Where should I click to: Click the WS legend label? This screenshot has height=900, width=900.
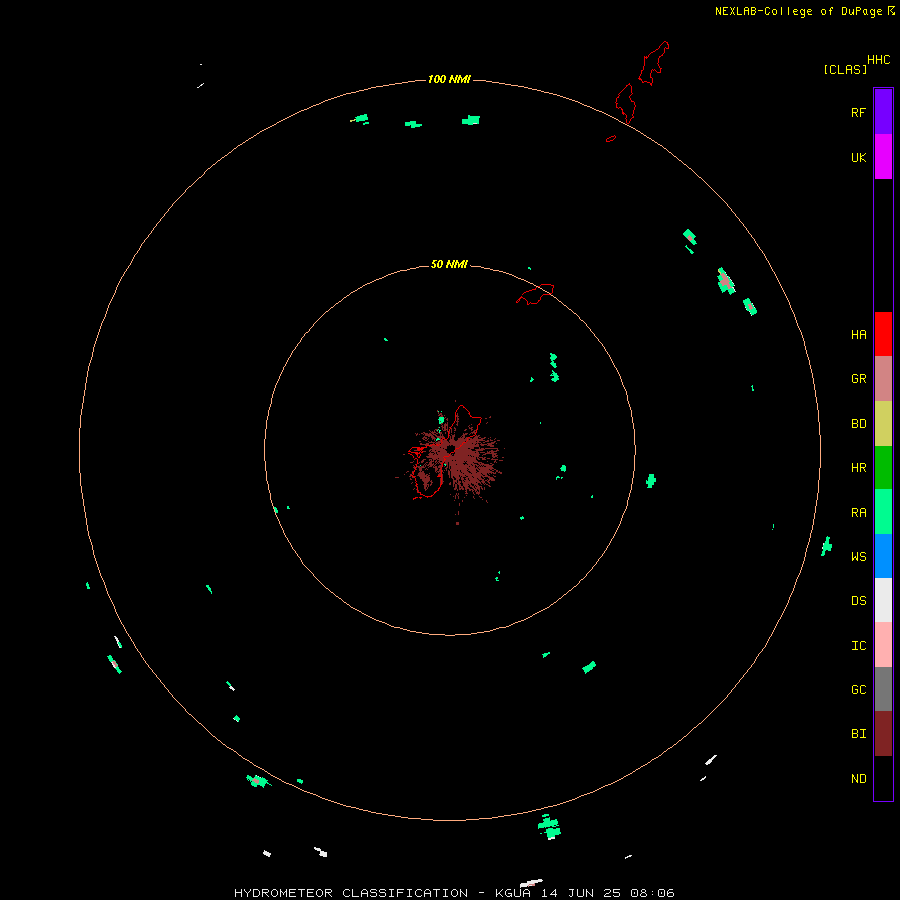click(858, 556)
